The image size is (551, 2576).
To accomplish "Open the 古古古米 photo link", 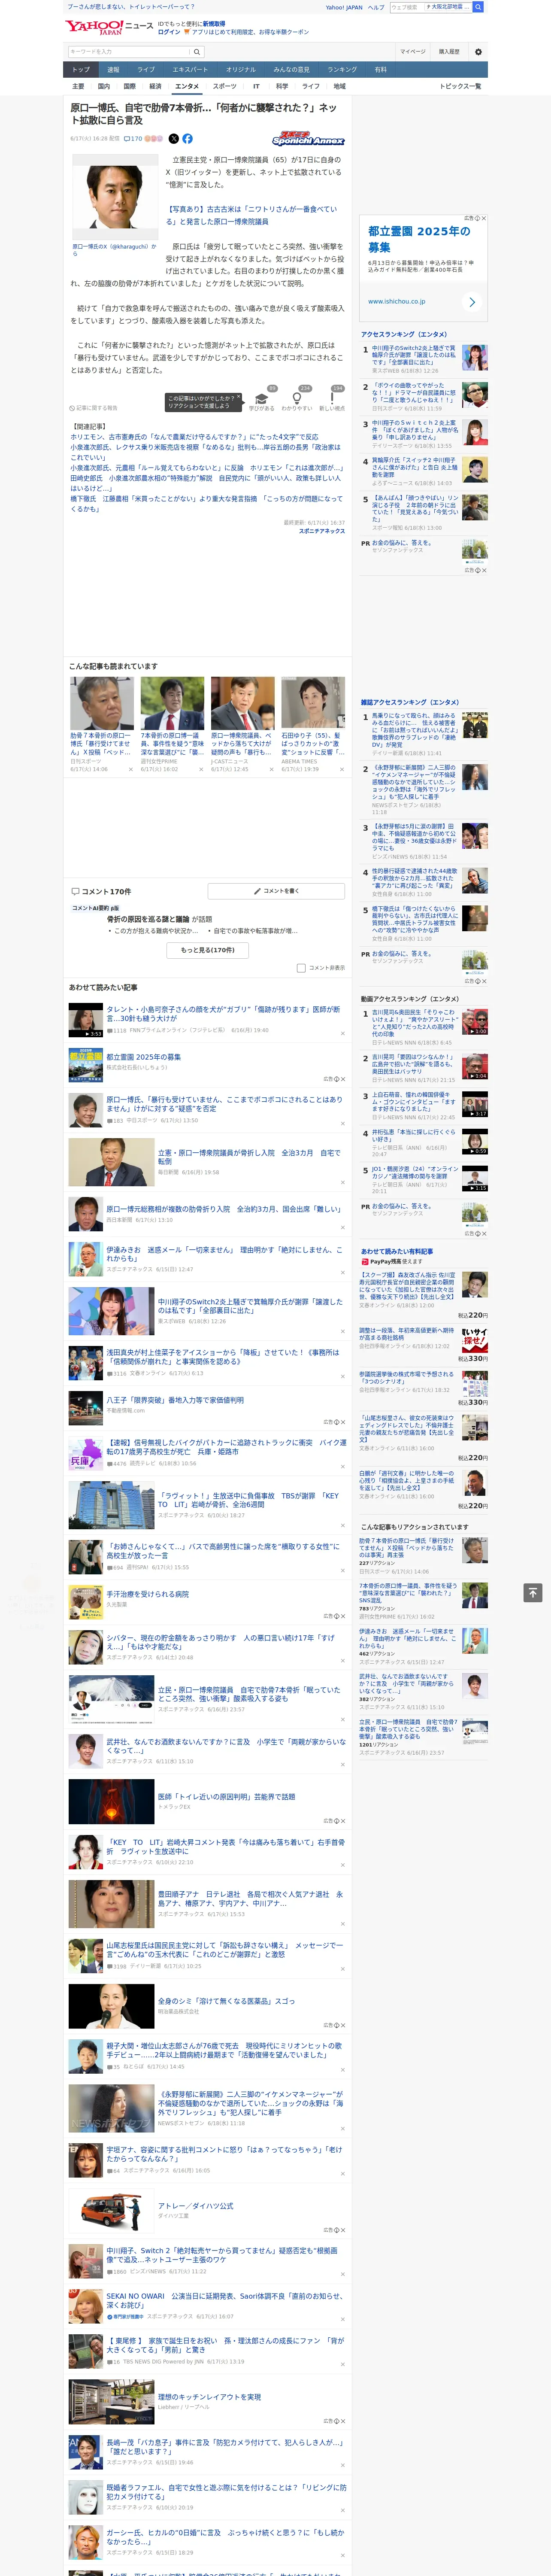I will tap(251, 215).
